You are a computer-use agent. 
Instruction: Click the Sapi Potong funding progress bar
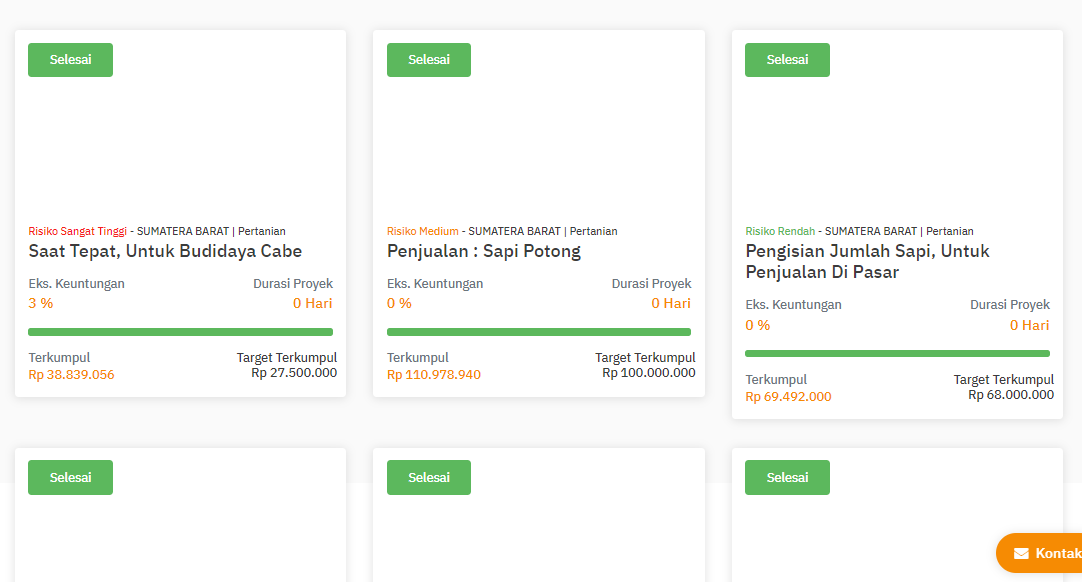(x=539, y=332)
